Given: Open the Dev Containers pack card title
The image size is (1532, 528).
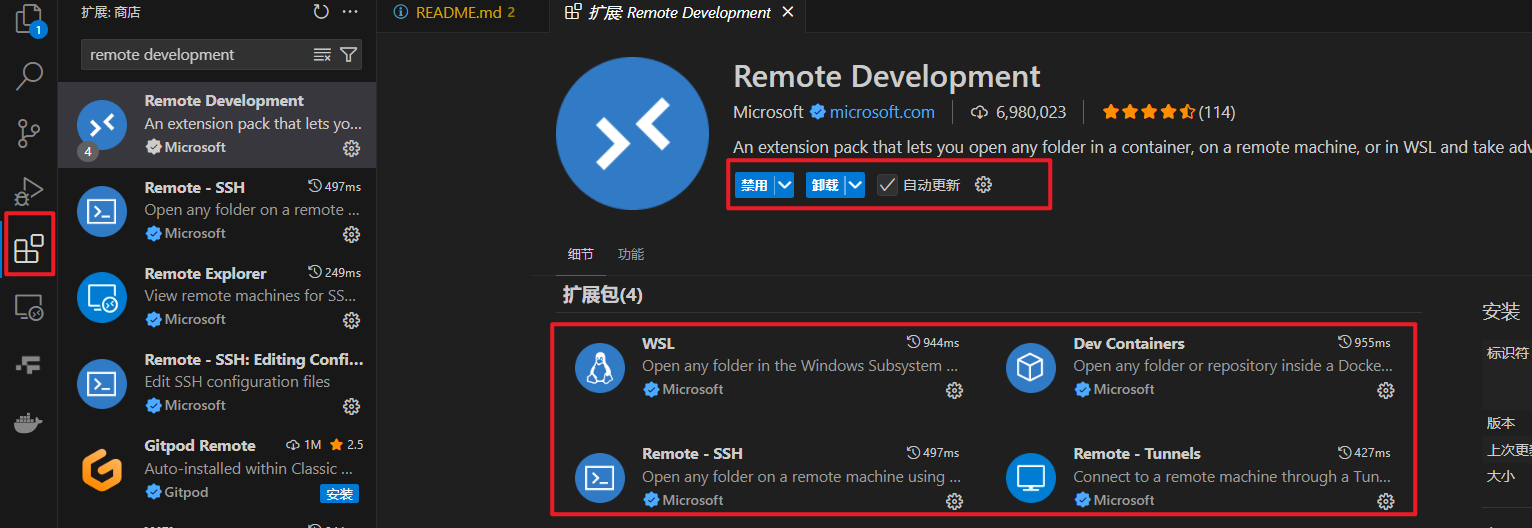Looking at the screenshot, I should 1129,344.
